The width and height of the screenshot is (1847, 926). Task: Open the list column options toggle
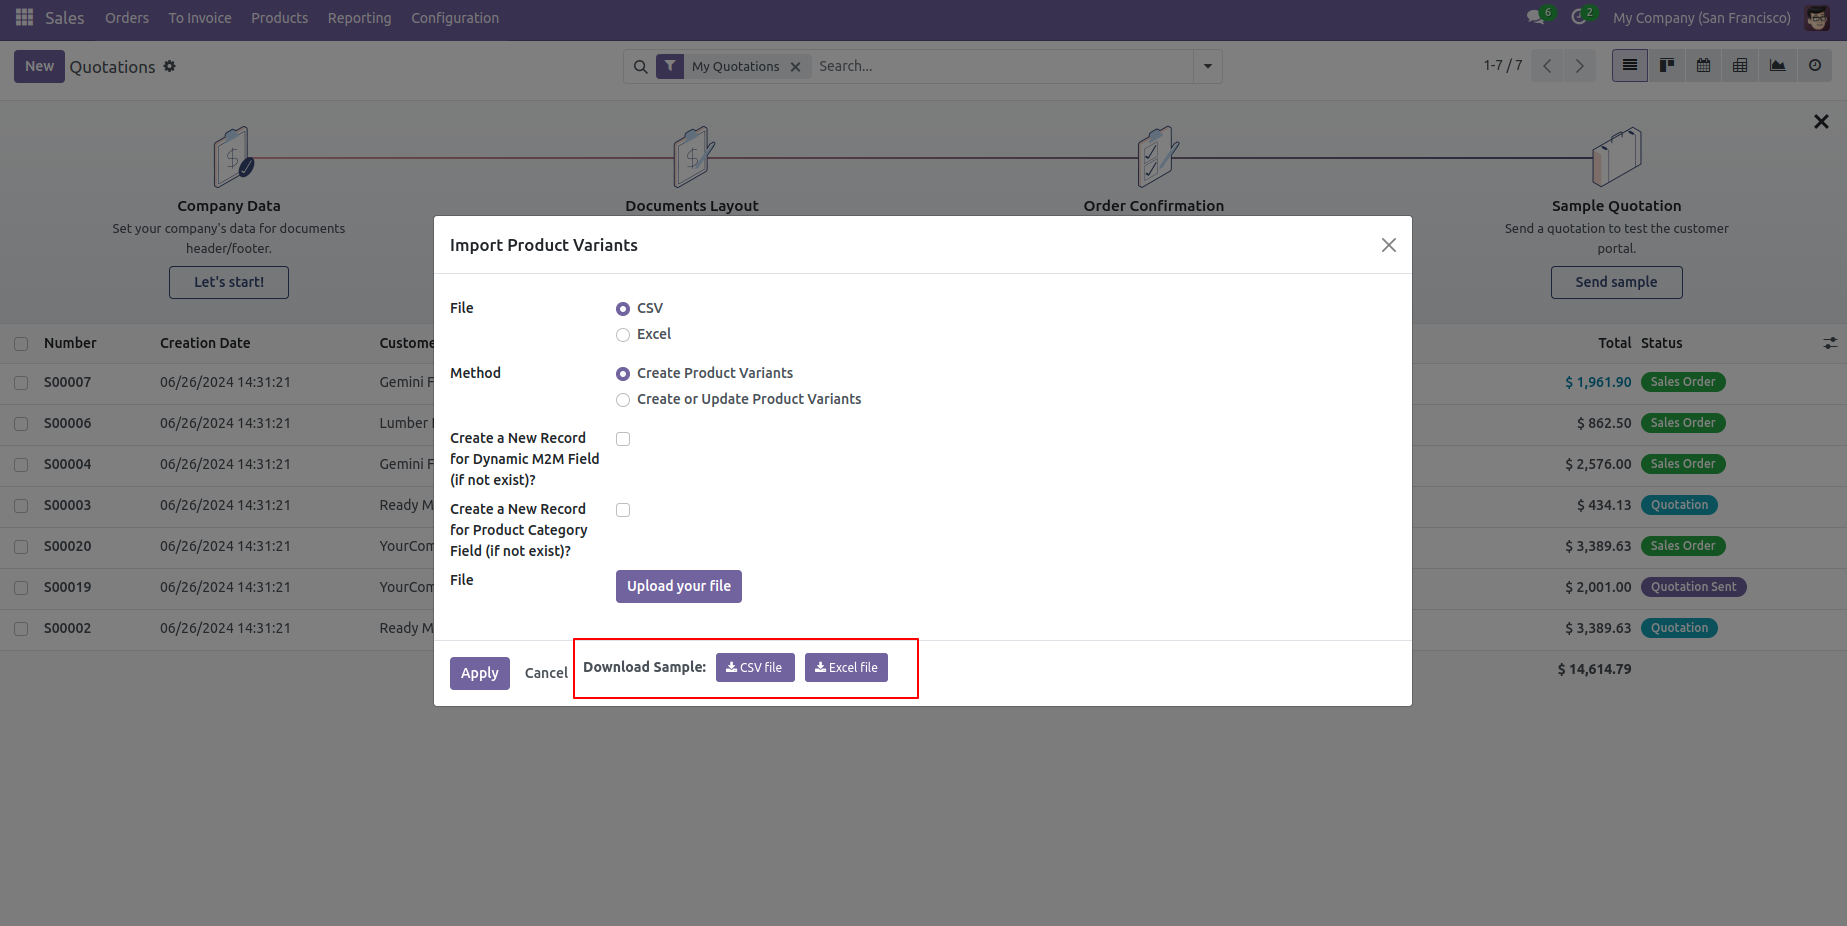pos(1831,343)
